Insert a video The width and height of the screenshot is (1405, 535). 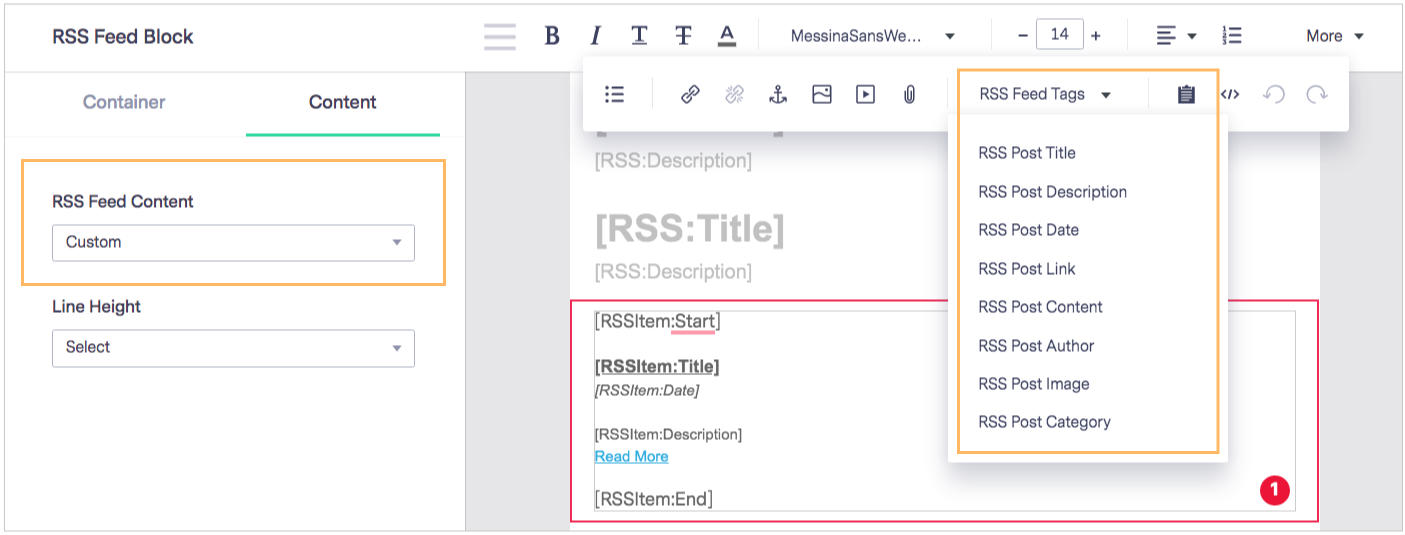(x=866, y=94)
